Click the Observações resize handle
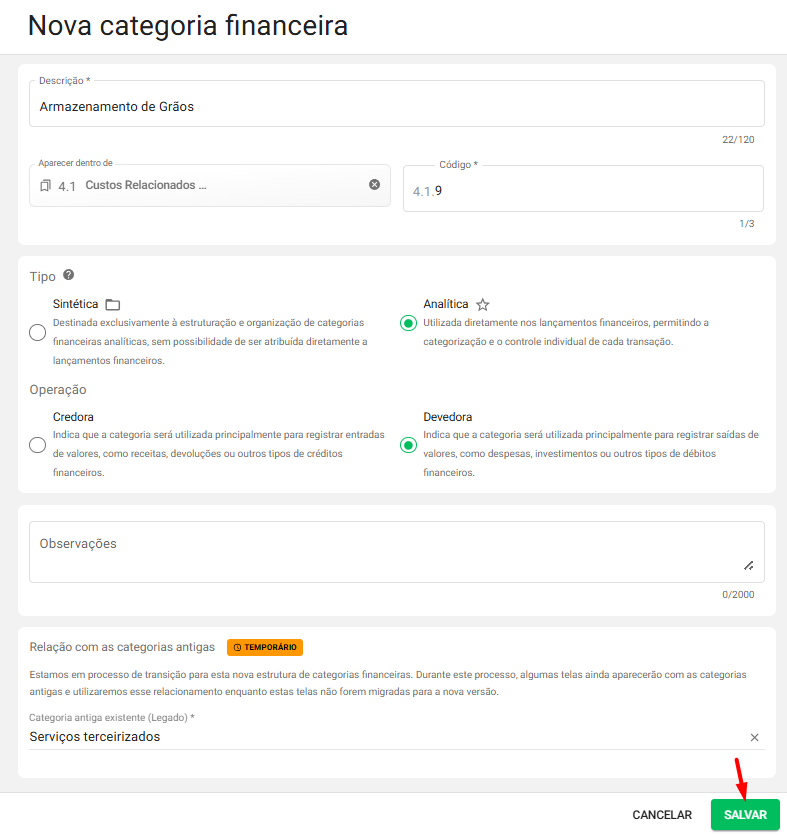 748,565
